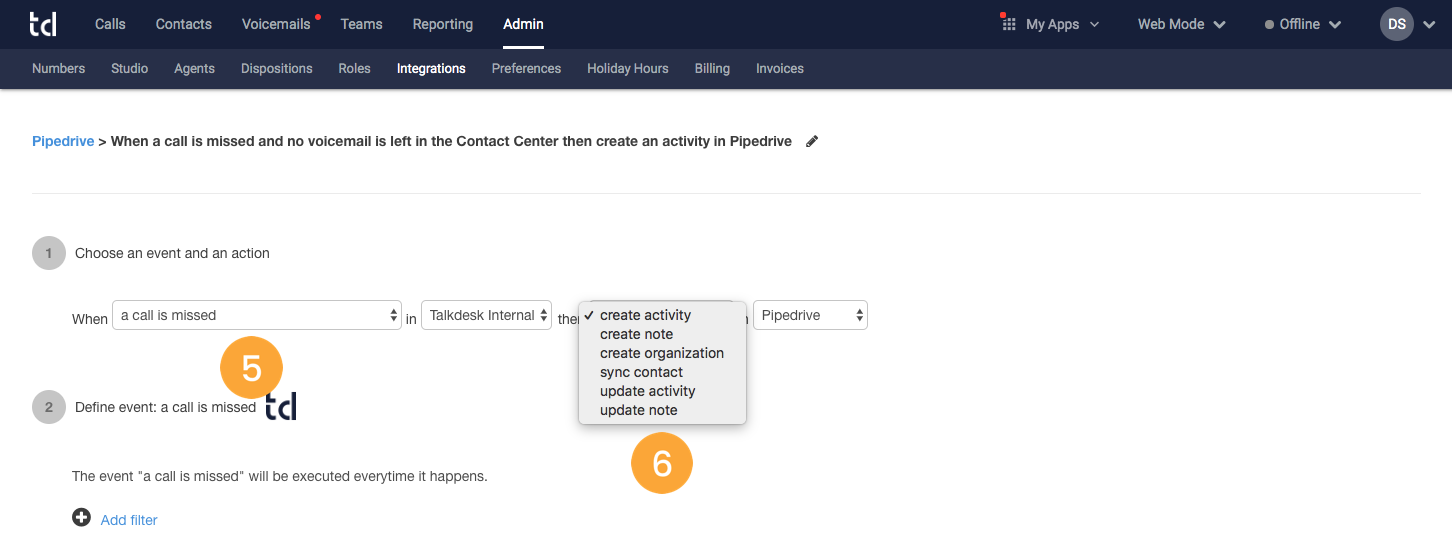Switch to the Teams tab
The width and height of the screenshot is (1452, 558).
[361, 24]
